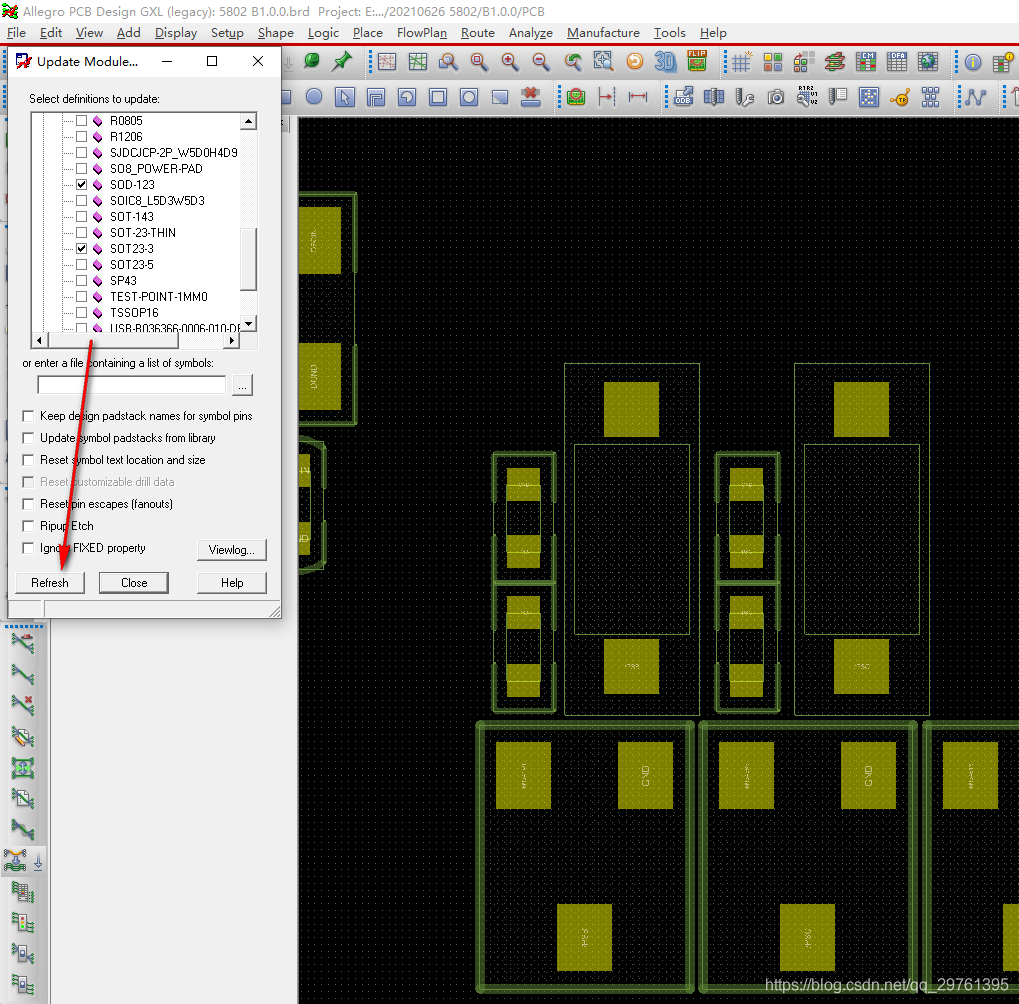Click the blue info toolbar icon
This screenshot has width=1019, height=1004.
click(973, 62)
